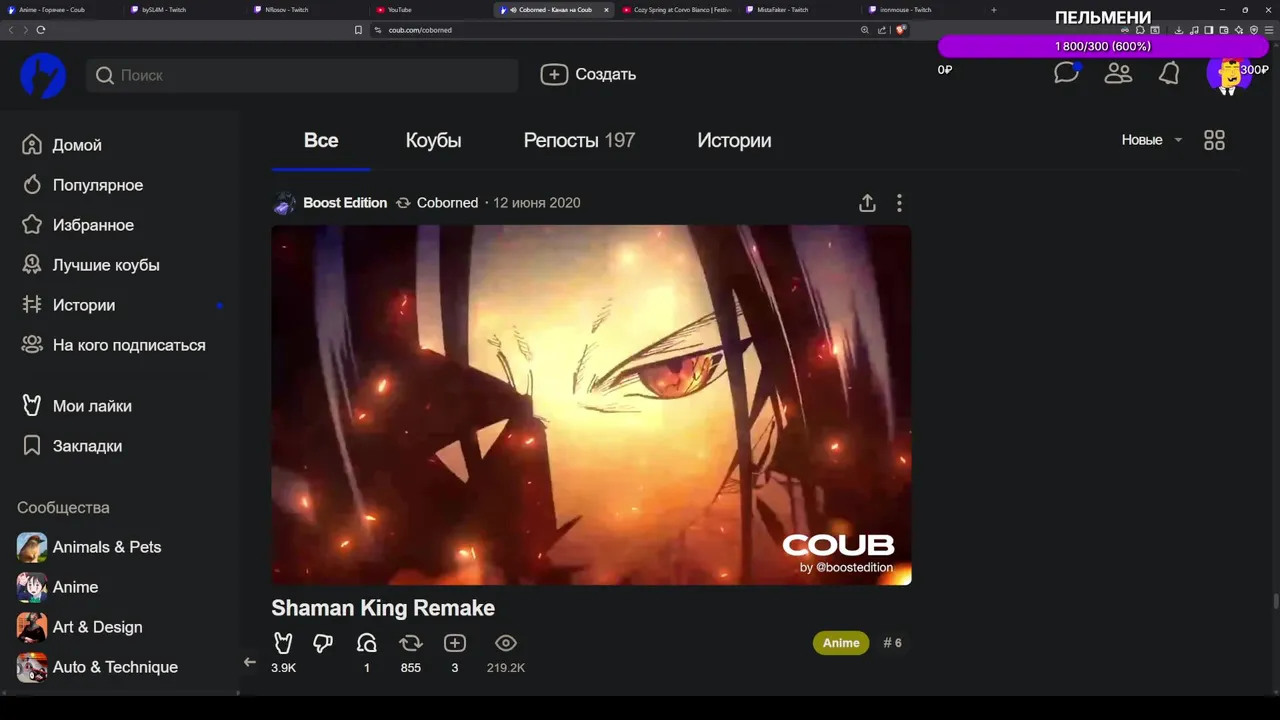
Task: Click the zoom magnifier in address bar
Action: click(865, 30)
